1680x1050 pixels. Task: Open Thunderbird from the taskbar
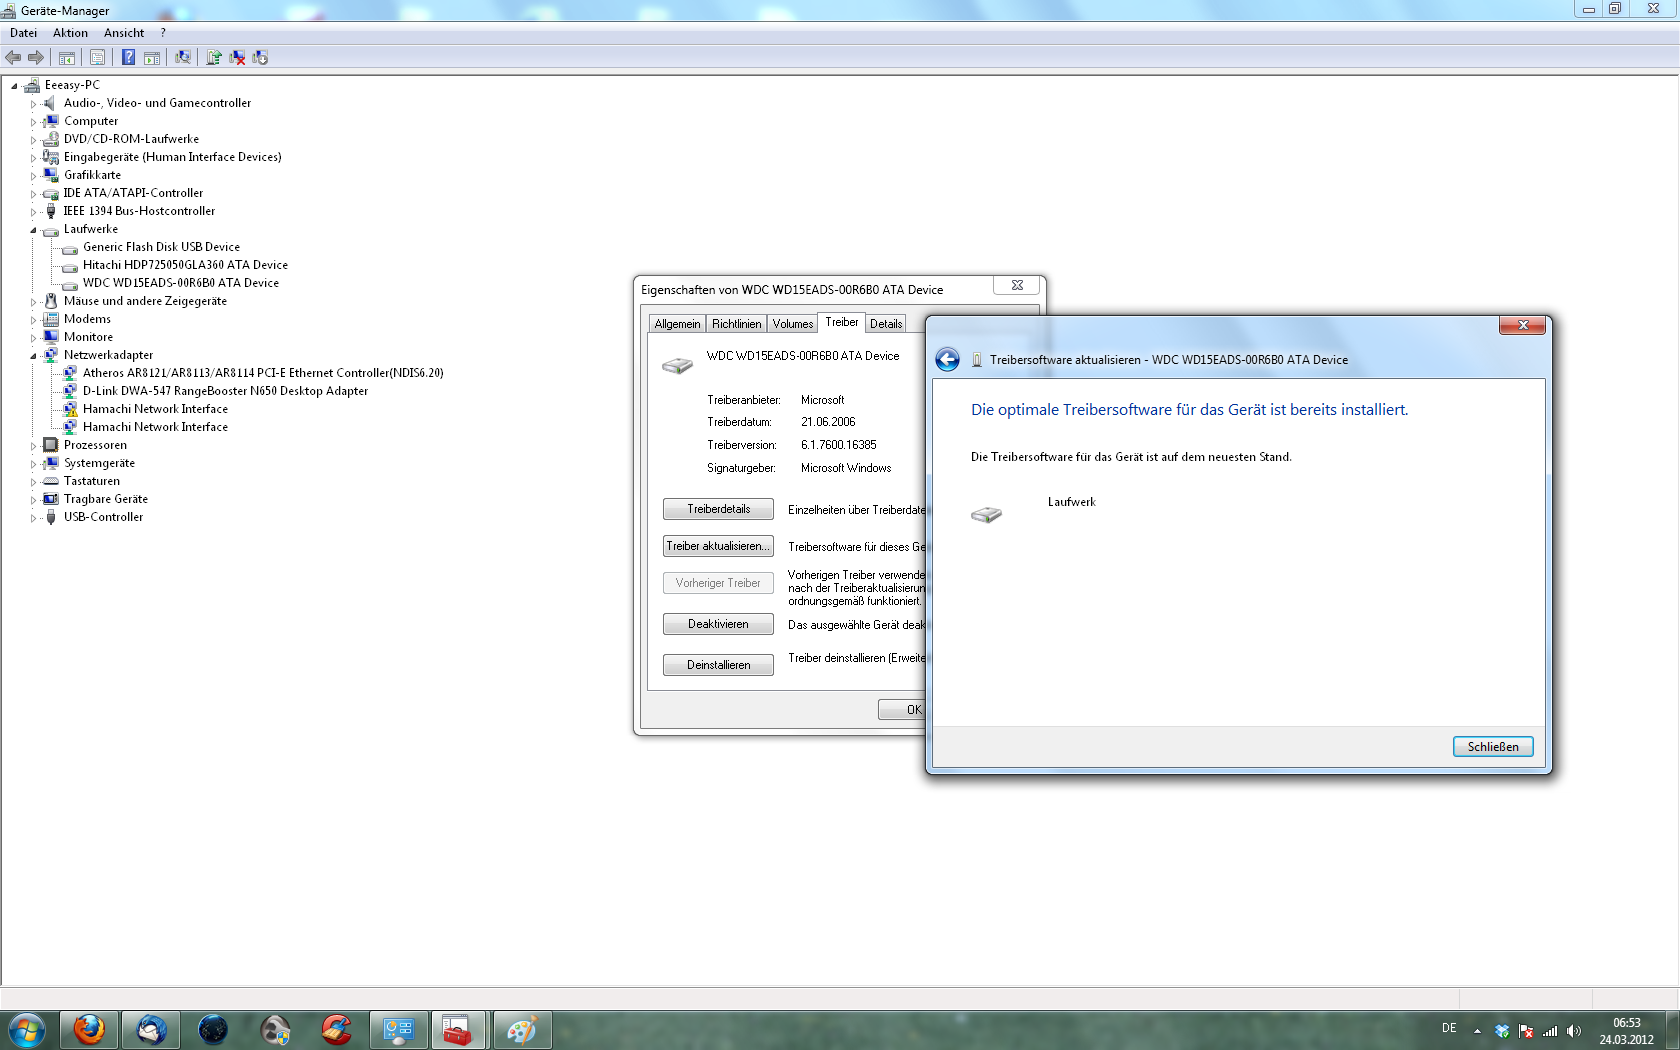point(151,1029)
